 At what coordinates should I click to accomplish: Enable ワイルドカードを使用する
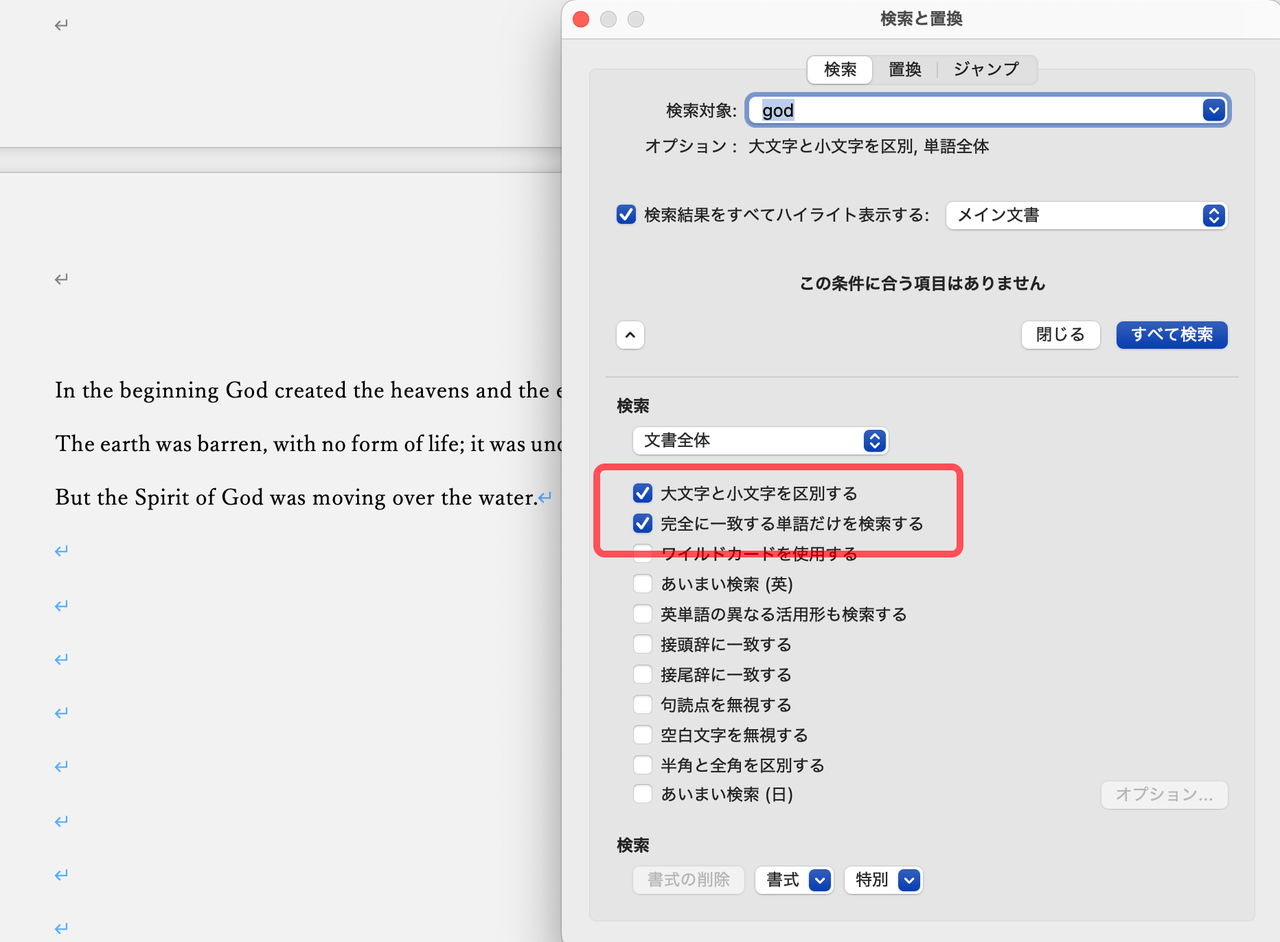coord(642,553)
